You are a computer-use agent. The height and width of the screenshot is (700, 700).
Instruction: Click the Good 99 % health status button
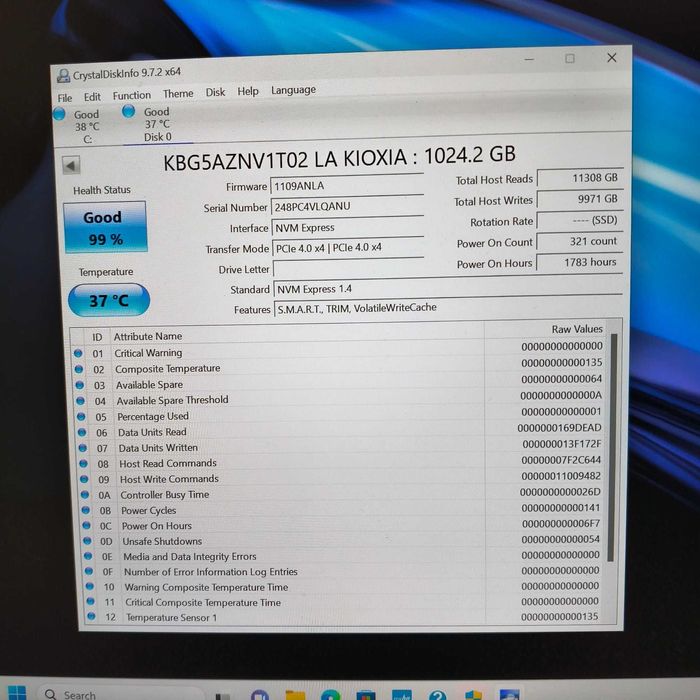click(105, 228)
